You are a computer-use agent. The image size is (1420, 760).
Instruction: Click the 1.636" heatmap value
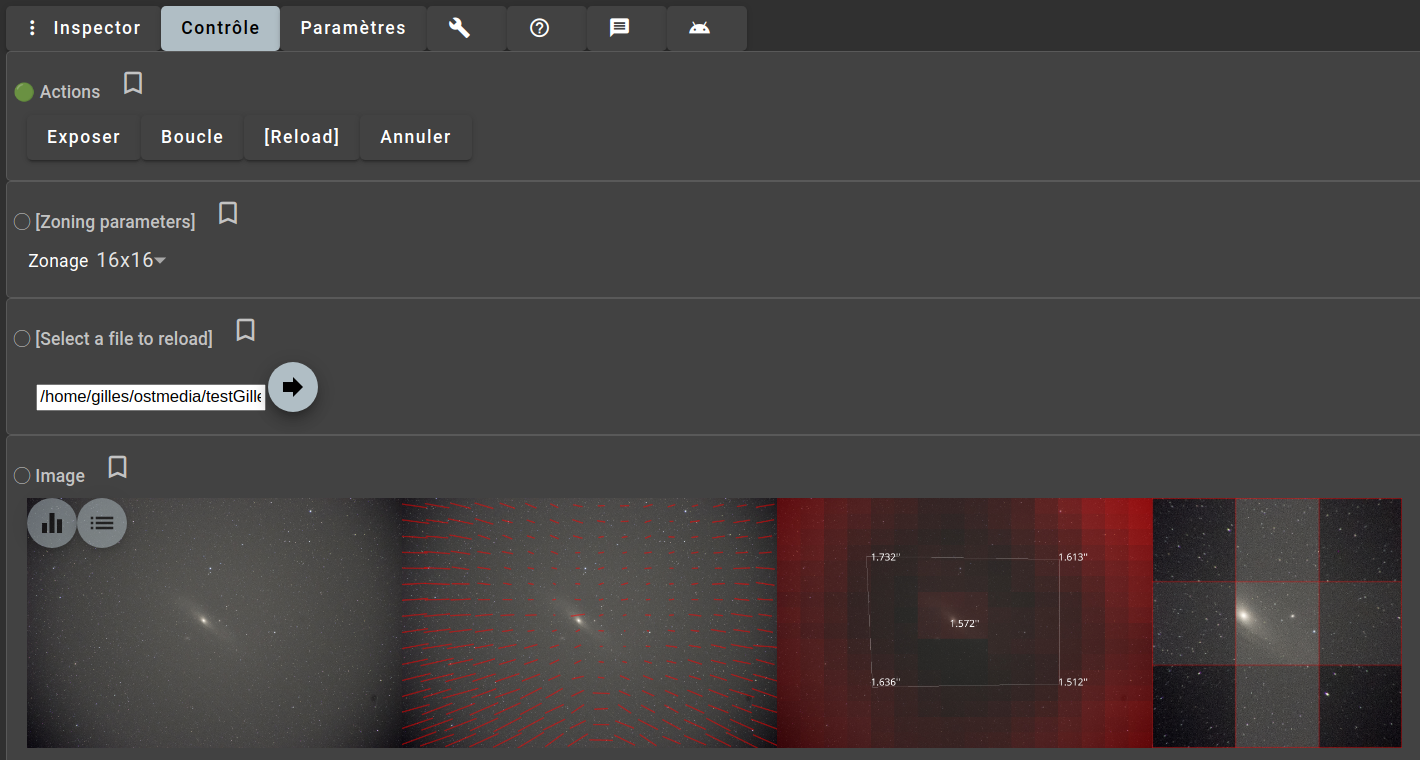pyautogui.click(x=885, y=682)
